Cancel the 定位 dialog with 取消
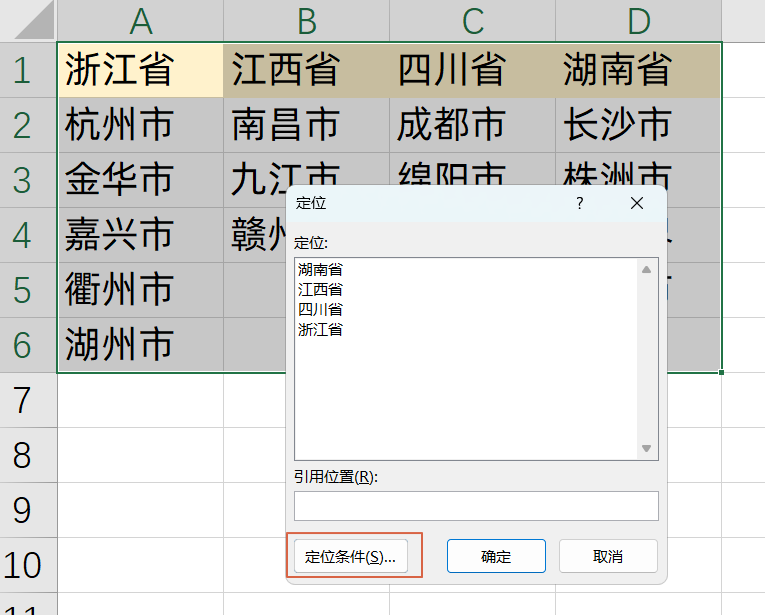This screenshot has height=615, width=765. point(608,556)
